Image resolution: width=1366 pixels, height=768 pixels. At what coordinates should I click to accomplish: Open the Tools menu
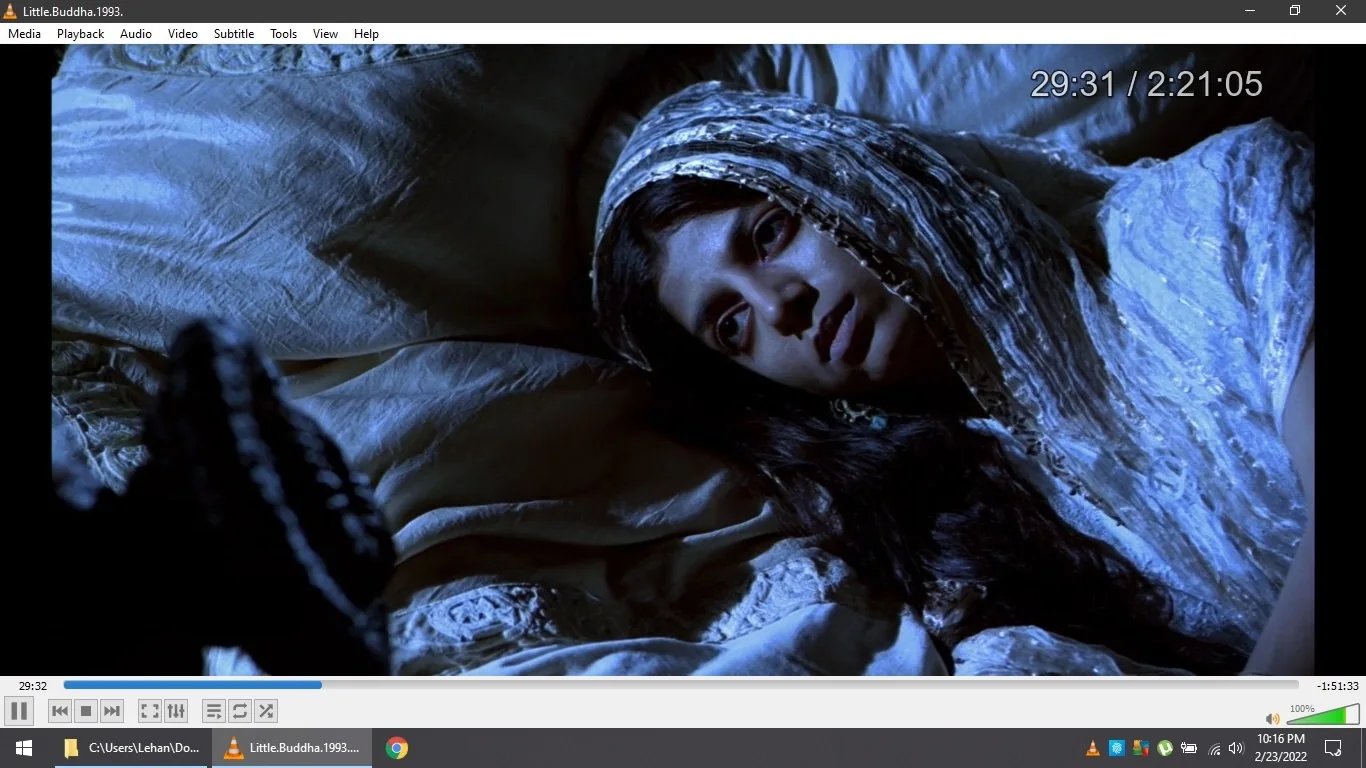[x=284, y=34]
